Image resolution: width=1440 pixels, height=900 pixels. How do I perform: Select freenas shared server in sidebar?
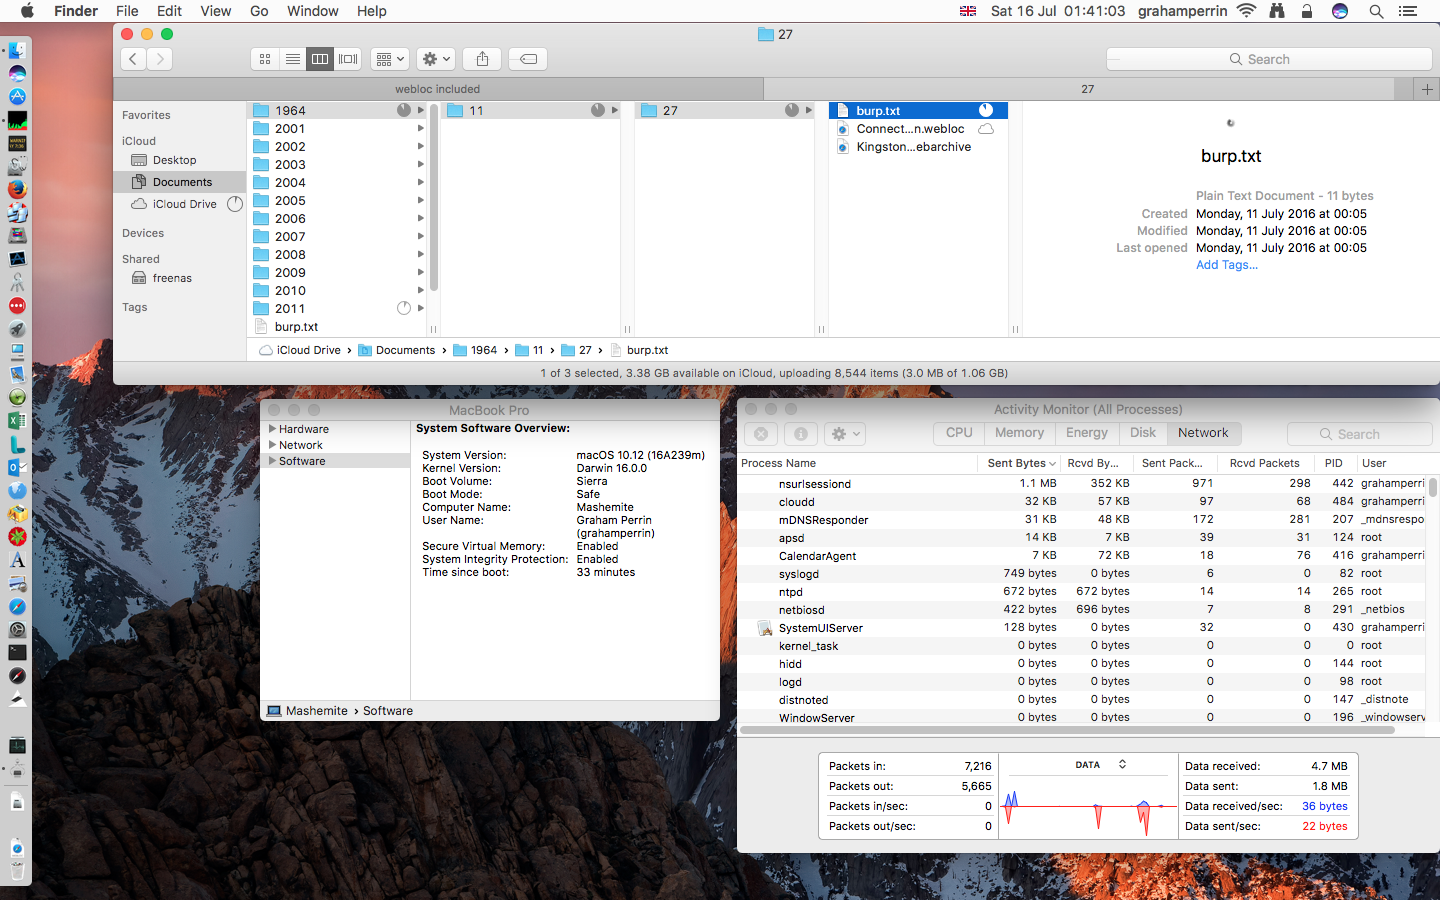click(172, 278)
